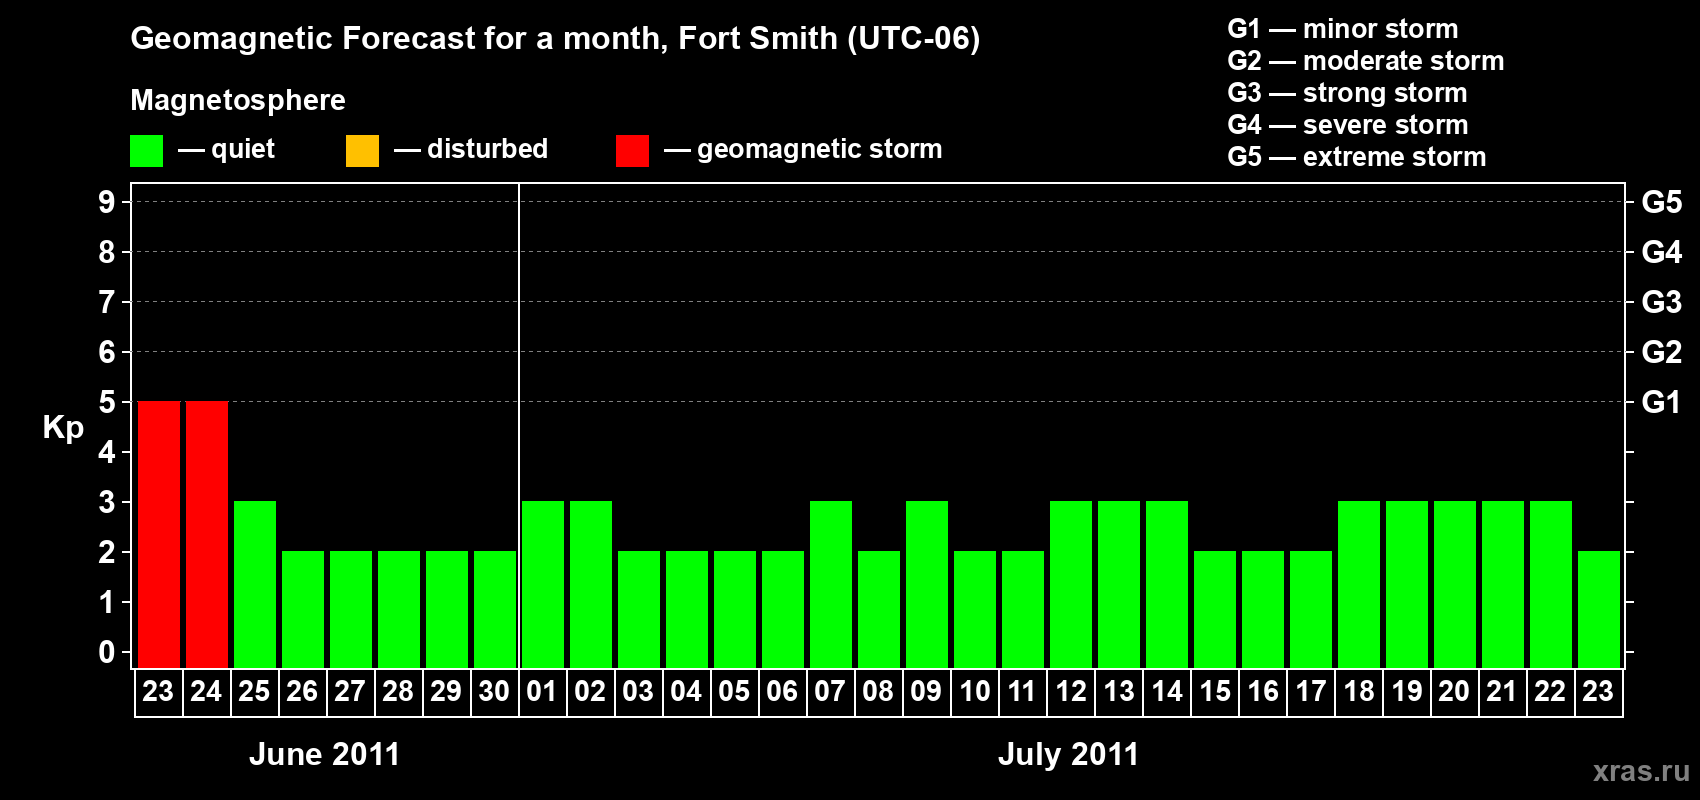This screenshot has width=1700, height=800.
Task: Click the 'G1 — minor storm' legend text
Action: pyautogui.click(x=1343, y=29)
